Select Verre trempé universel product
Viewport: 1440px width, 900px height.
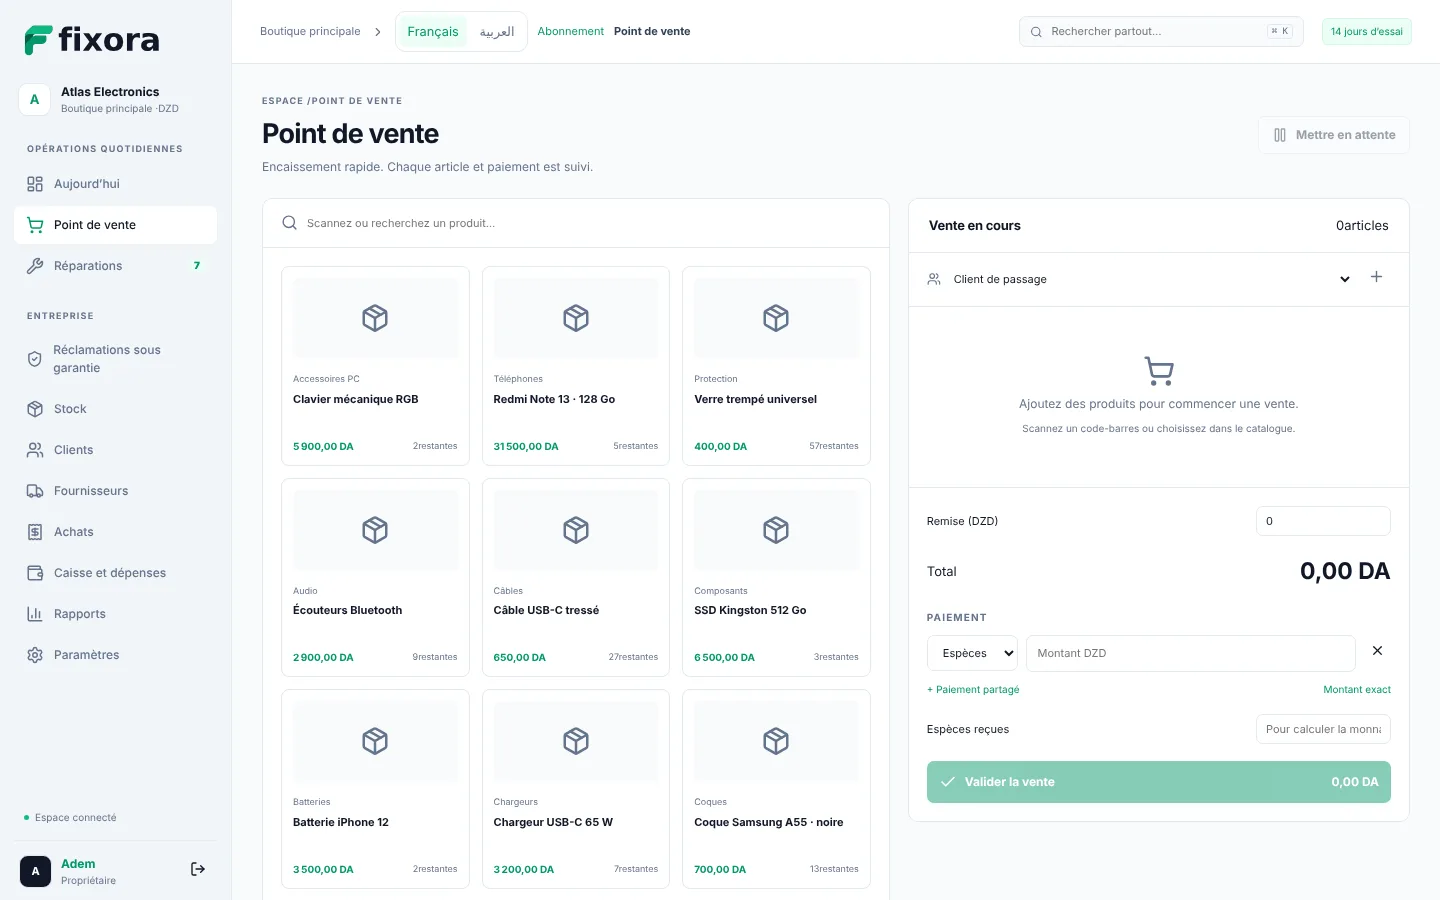coord(776,366)
